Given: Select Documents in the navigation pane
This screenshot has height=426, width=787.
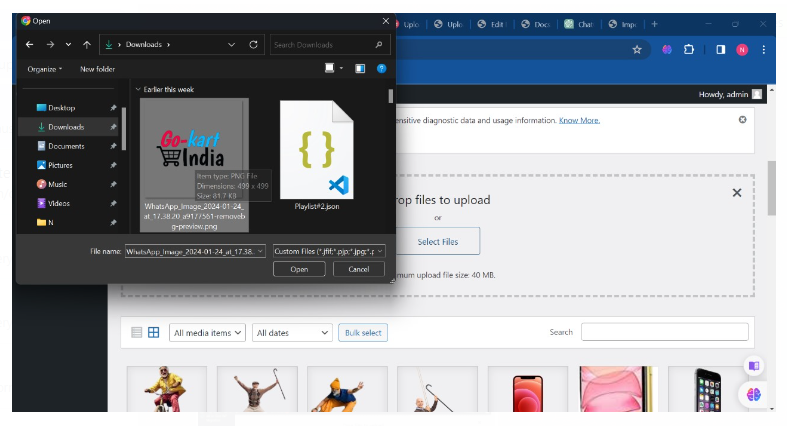Looking at the screenshot, I should point(66,146).
